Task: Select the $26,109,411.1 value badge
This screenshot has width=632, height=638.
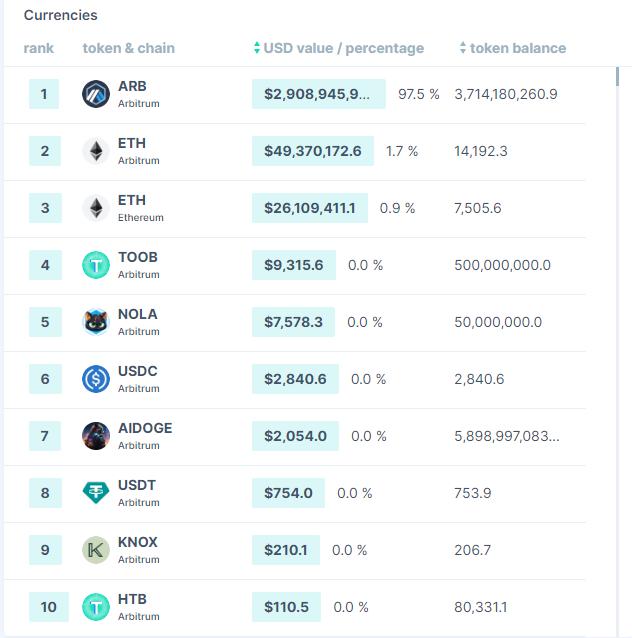Action: coord(310,208)
